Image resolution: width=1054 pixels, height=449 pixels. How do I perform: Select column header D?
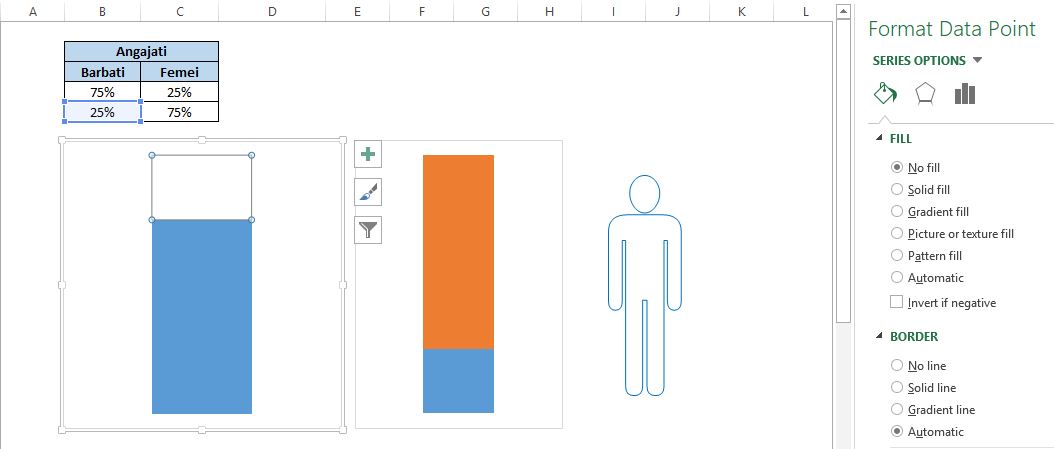click(272, 11)
